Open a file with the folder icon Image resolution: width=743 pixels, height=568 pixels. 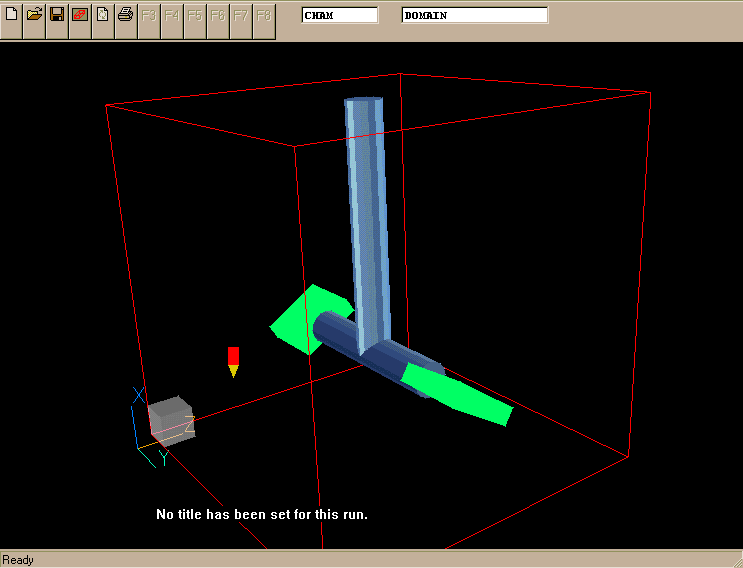[x=34, y=15]
